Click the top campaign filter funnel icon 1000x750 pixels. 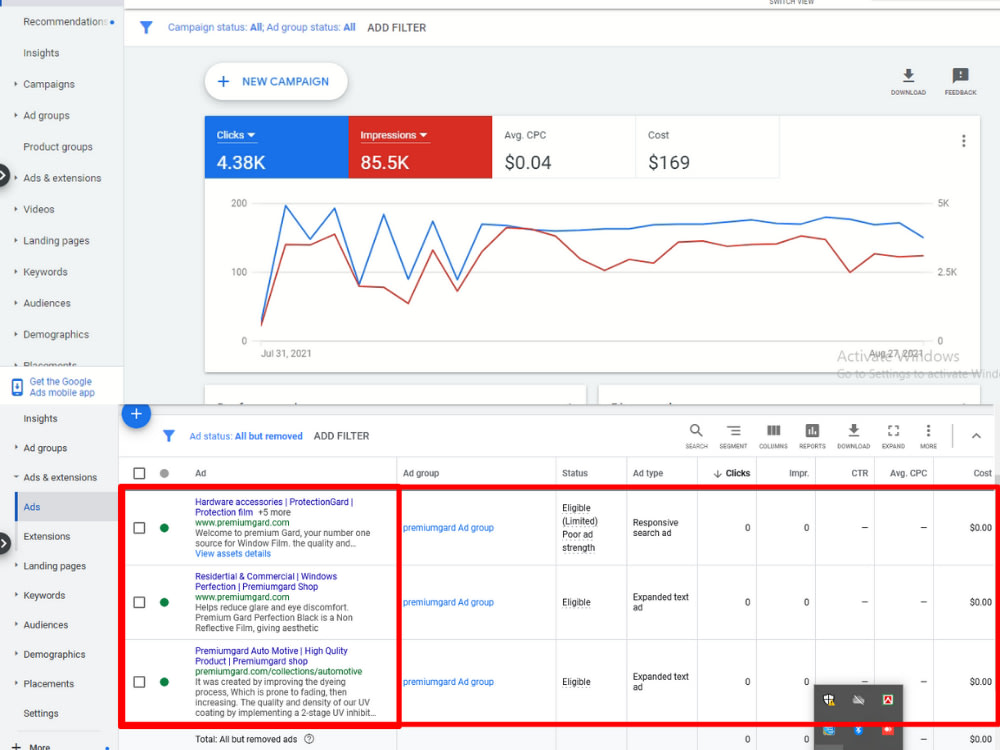point(146,27)
